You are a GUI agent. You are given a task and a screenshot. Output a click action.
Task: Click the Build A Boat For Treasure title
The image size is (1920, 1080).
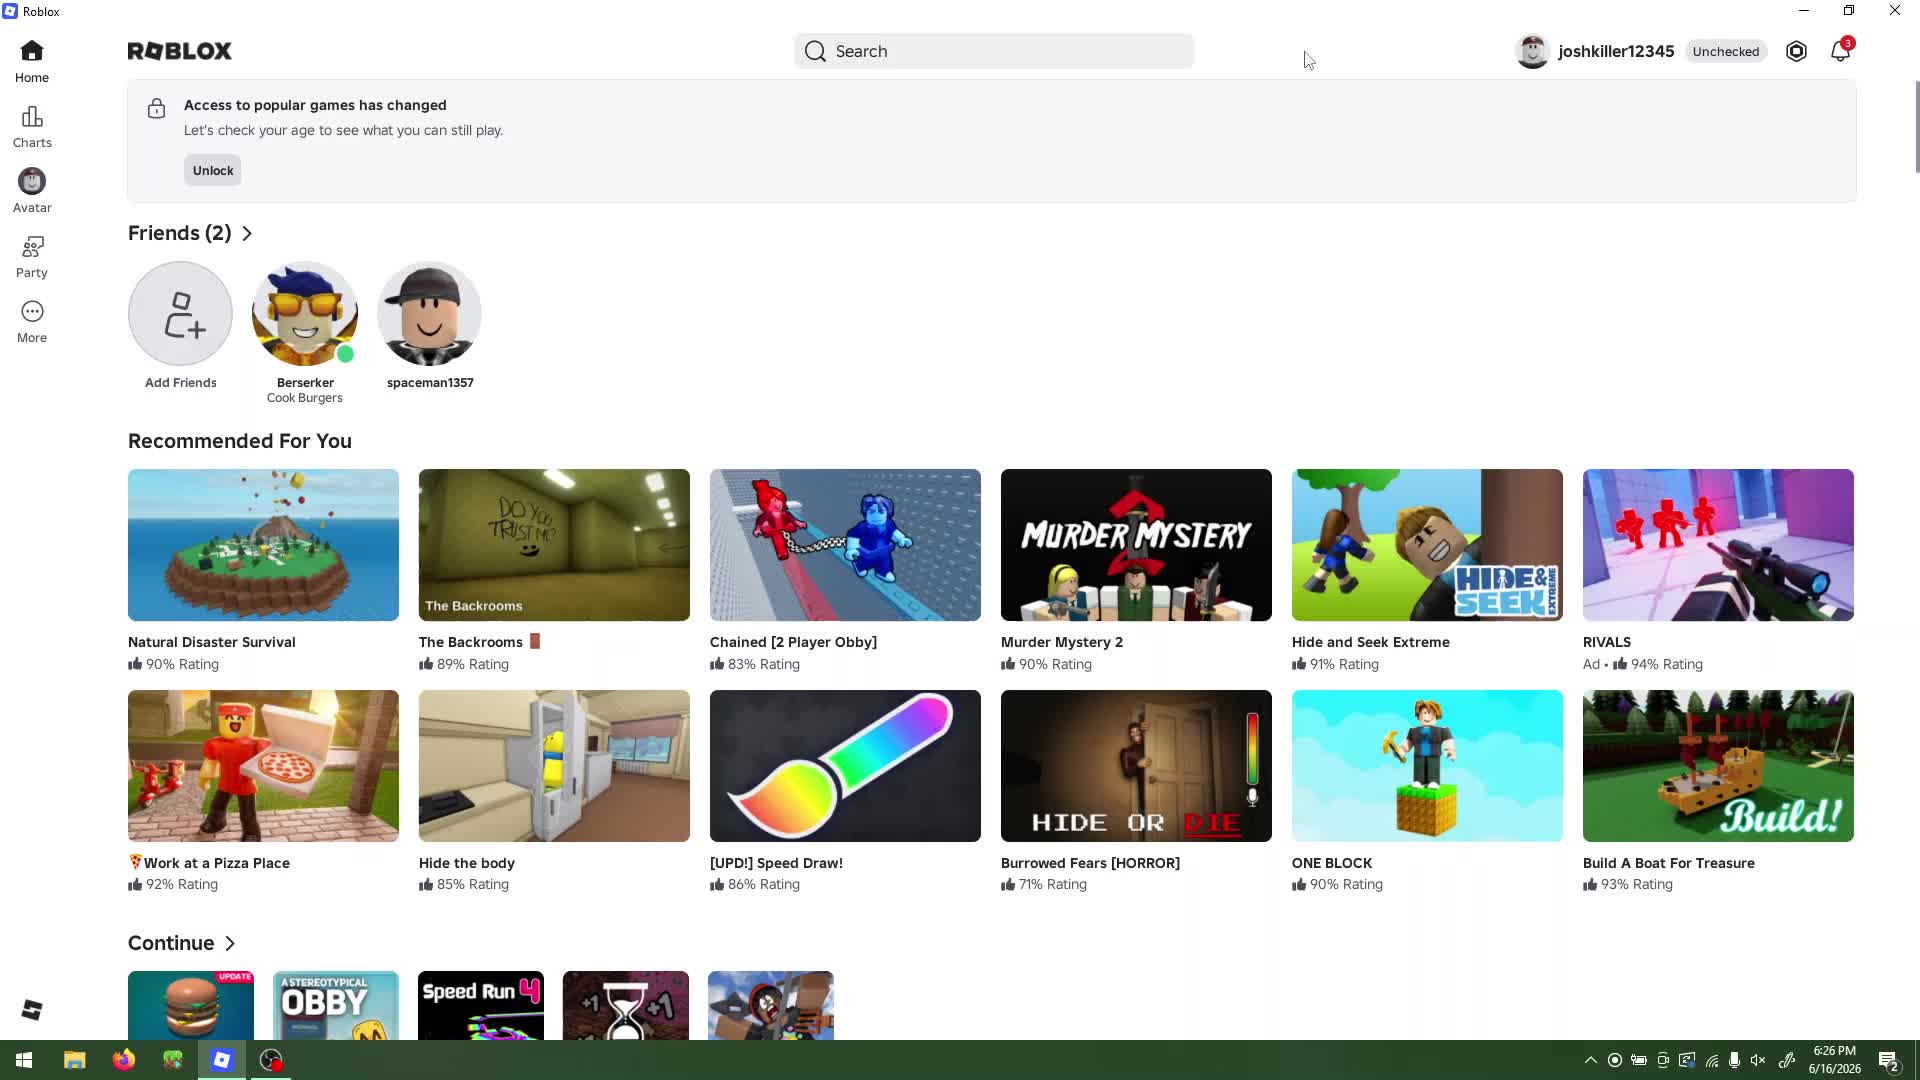click(1669, 863)
